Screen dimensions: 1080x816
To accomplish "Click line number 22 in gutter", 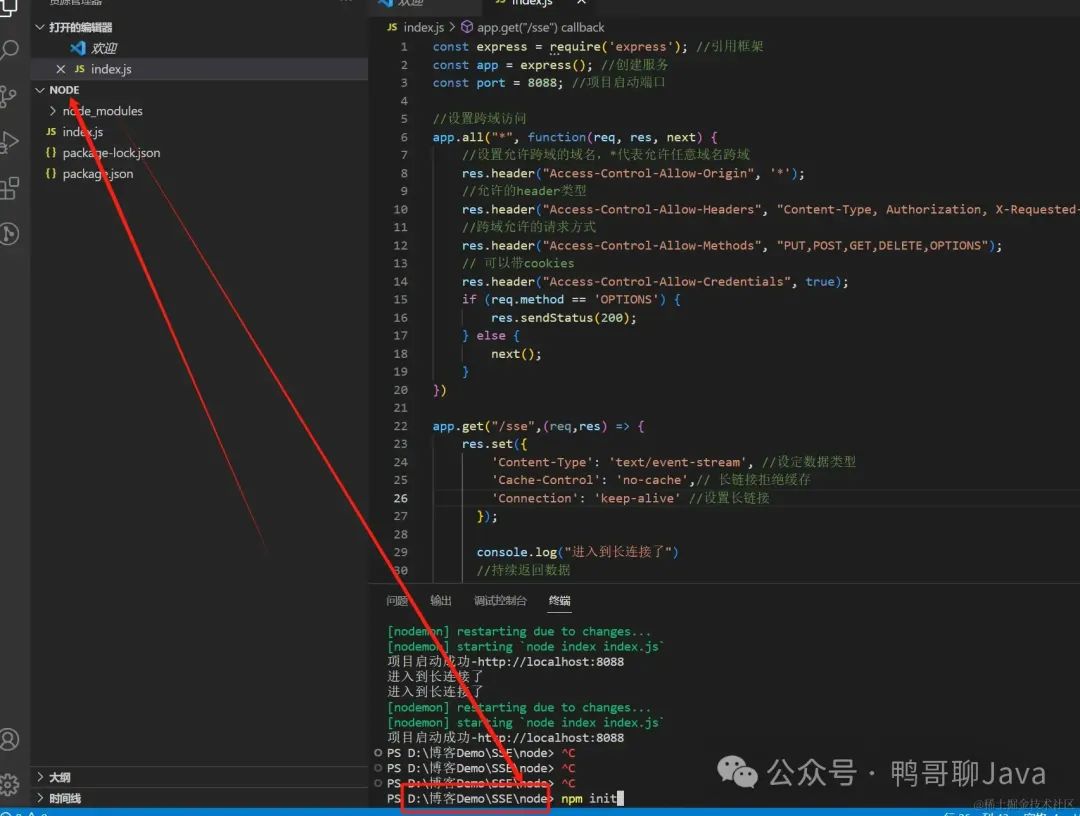I will click(401, 426).
